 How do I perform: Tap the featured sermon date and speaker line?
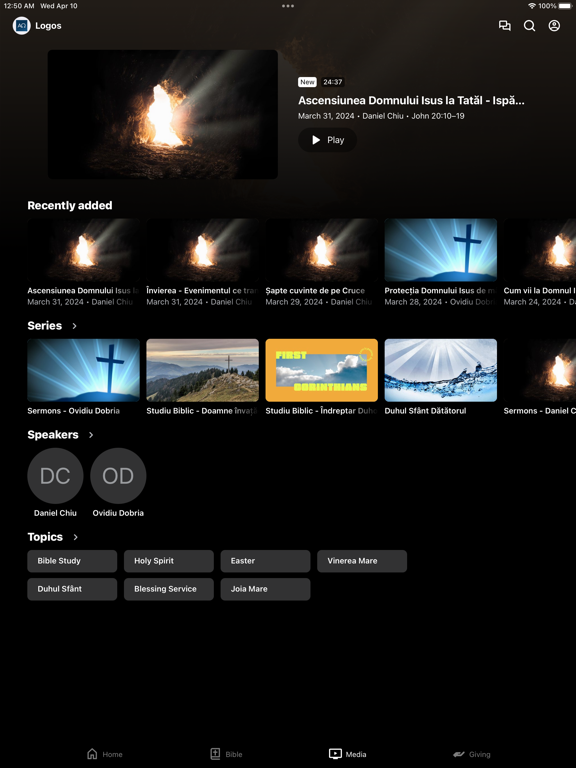[381, 116]
